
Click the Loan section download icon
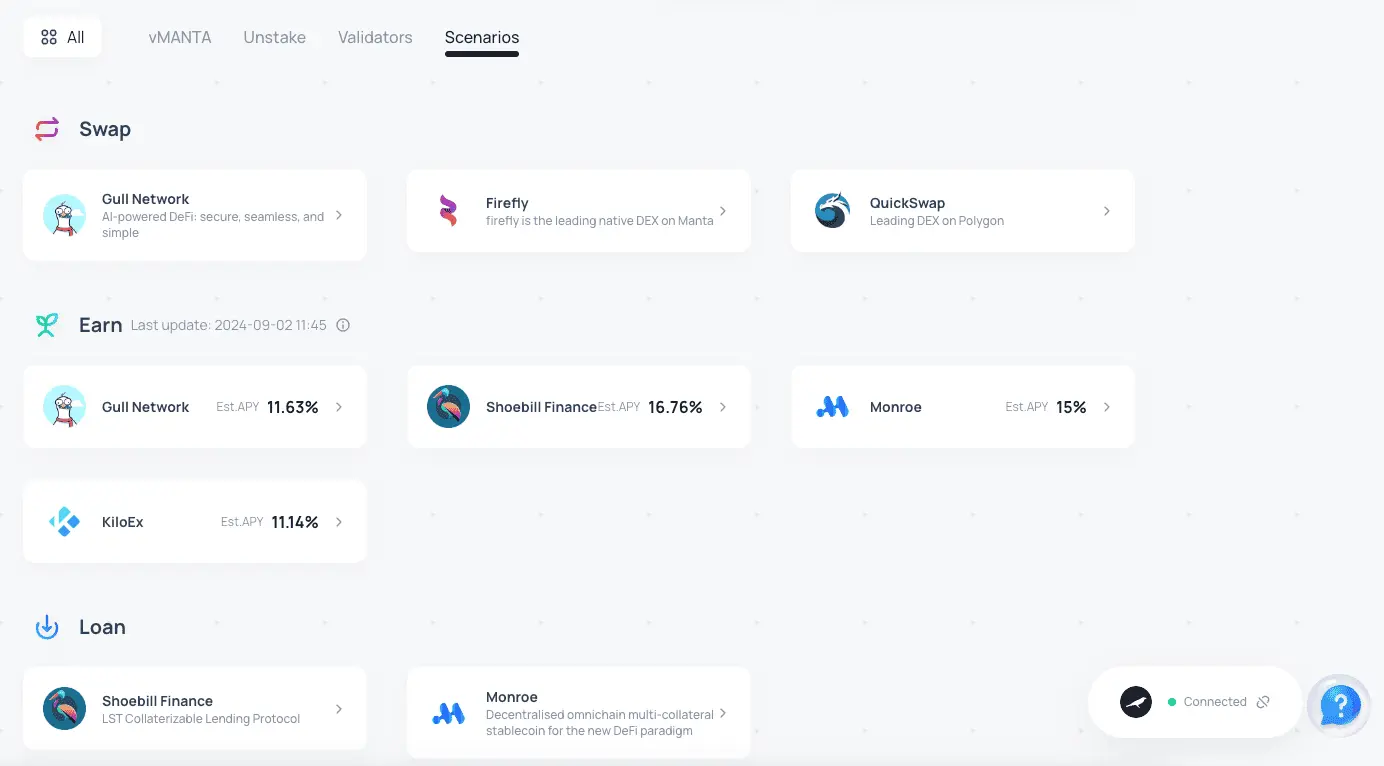(47, 627)
